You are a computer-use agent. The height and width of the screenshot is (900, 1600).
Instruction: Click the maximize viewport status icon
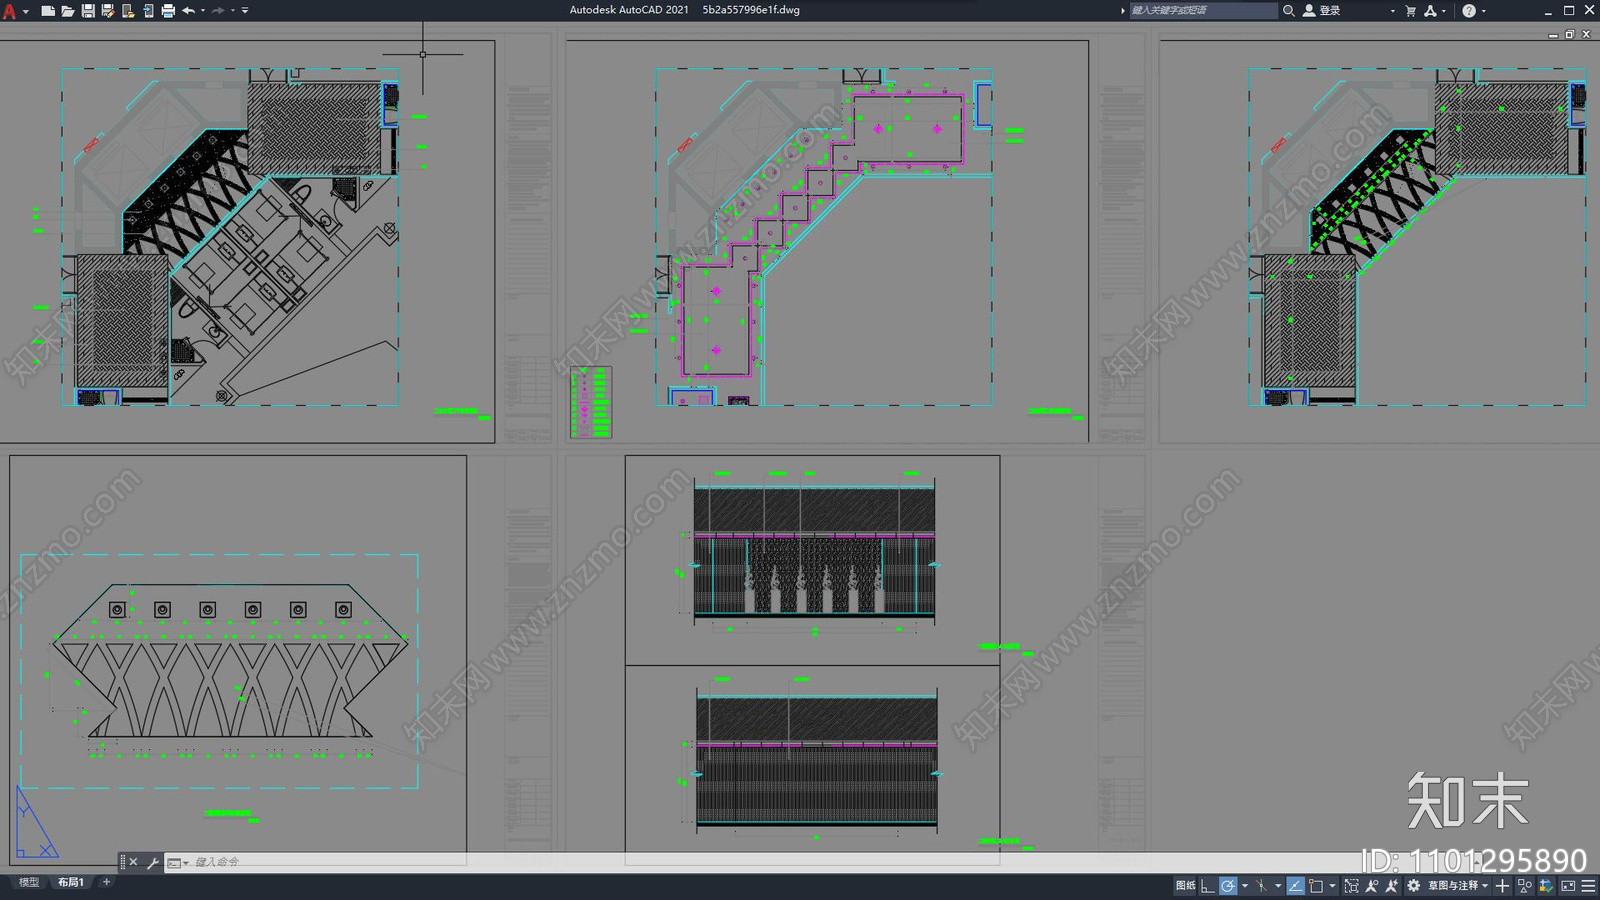(1353, 886)
